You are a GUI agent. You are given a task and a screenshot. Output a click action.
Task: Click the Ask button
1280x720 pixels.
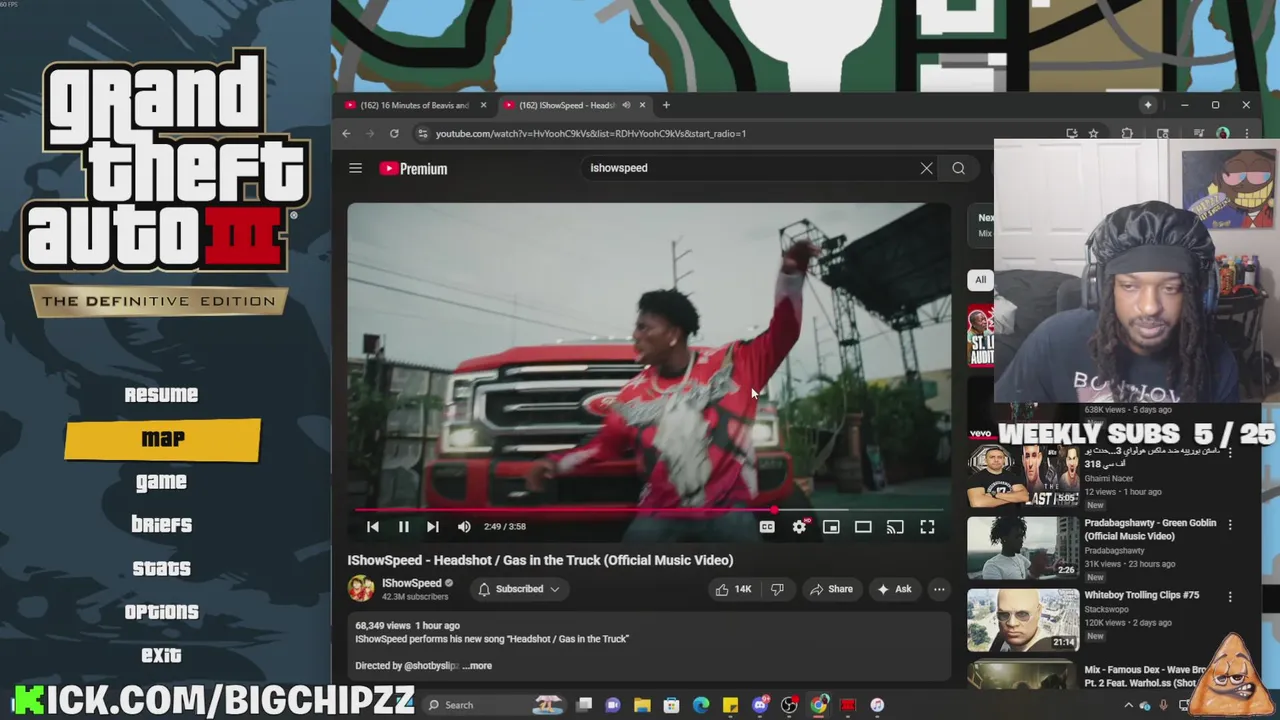point(894,589)
